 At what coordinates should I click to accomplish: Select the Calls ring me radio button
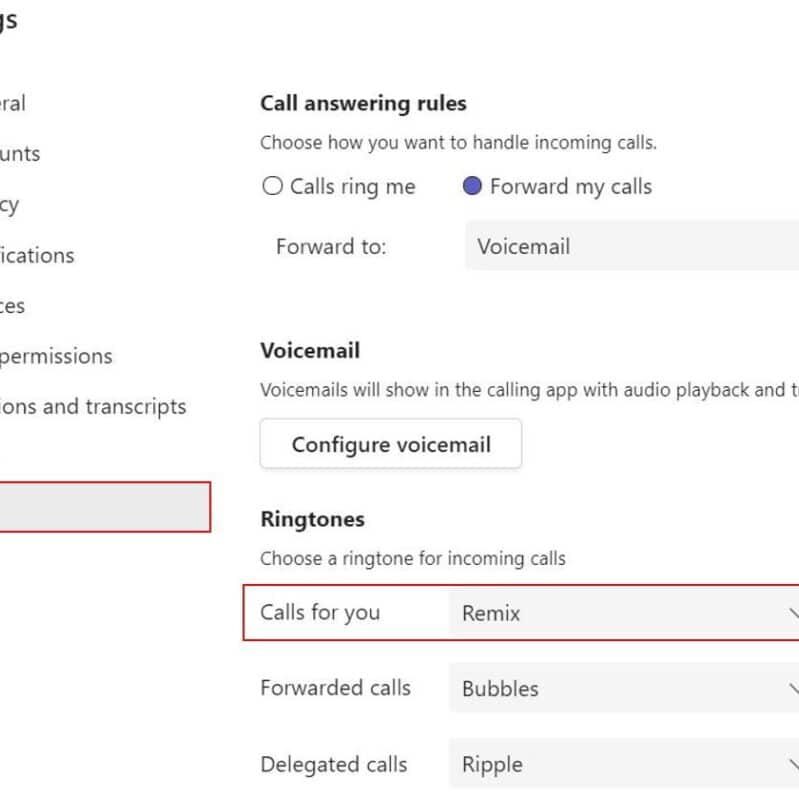[273, 186]
